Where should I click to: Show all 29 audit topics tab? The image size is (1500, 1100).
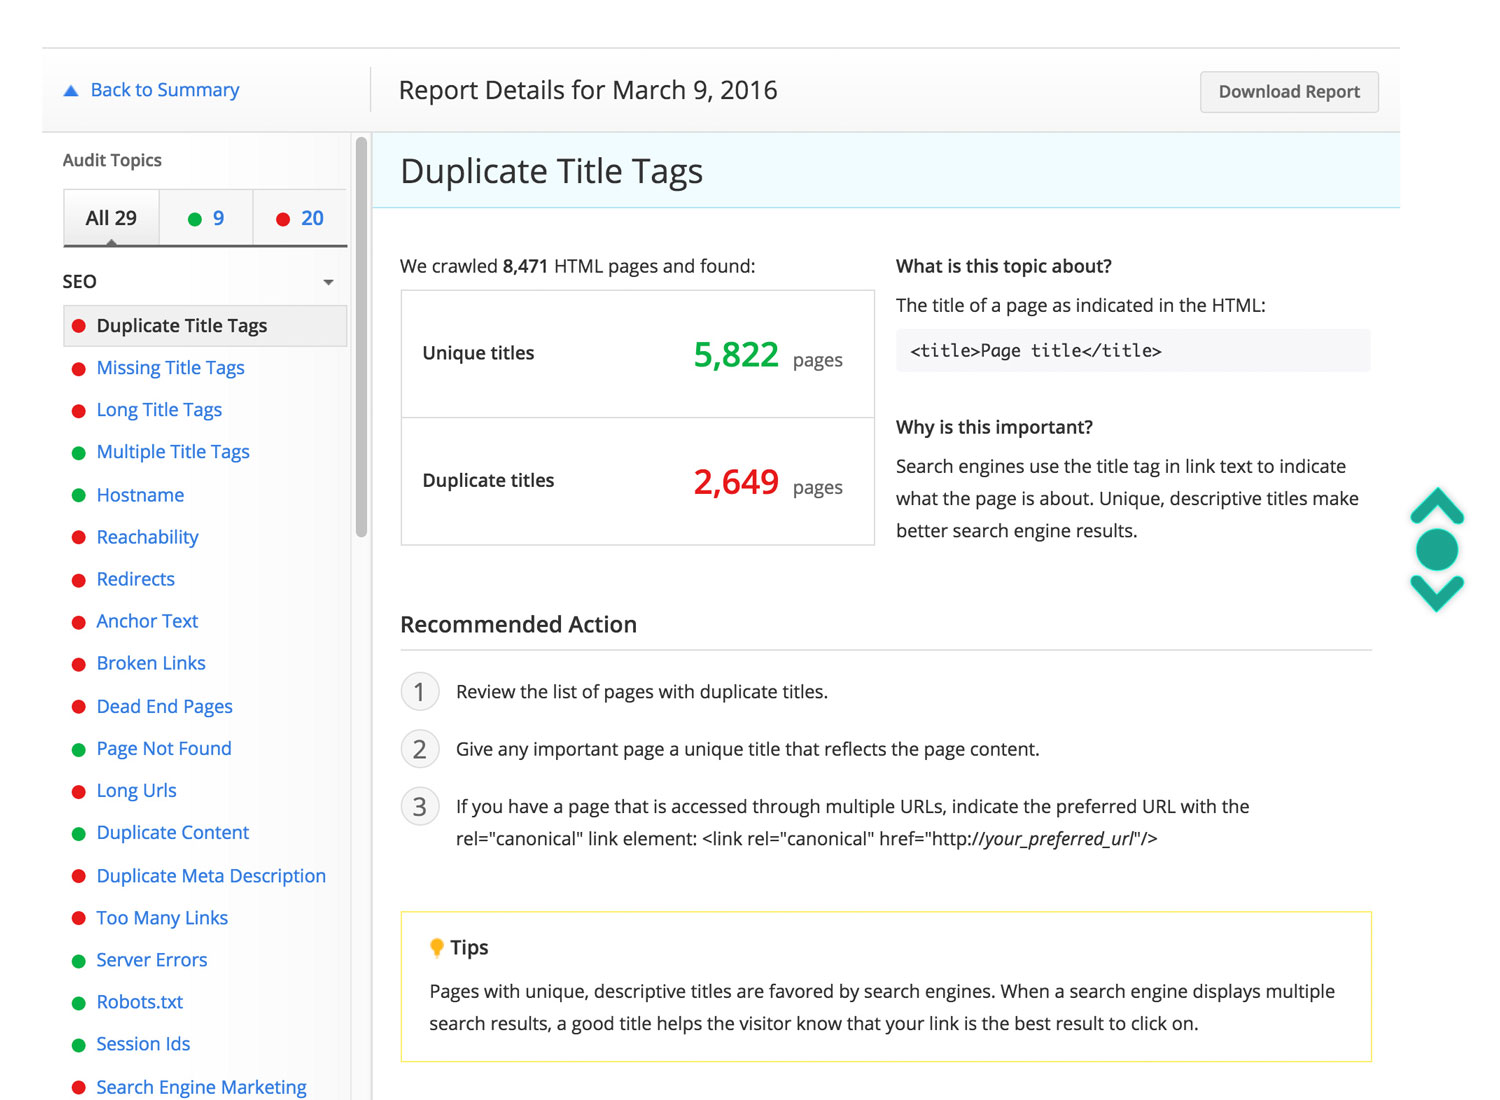pos(111,218)
